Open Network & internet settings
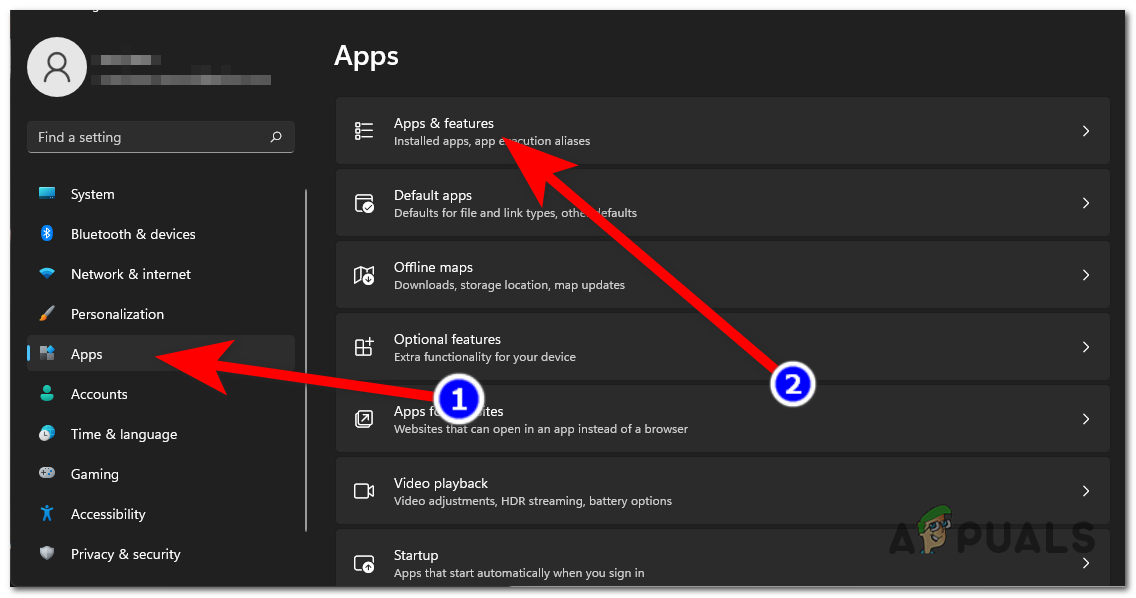 pyautogui.click(x=161, y=273)
